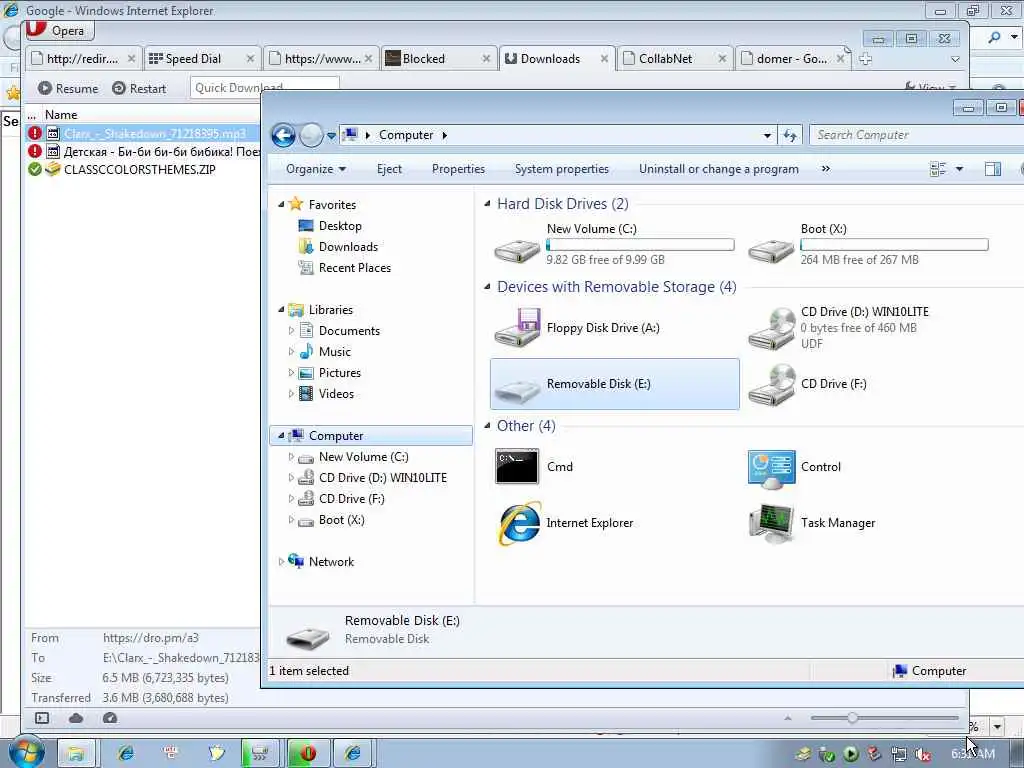This screenshot has width=1024, height=768.
Task: Switch to the domer - Go... tab
Action: tap(792, 59)
